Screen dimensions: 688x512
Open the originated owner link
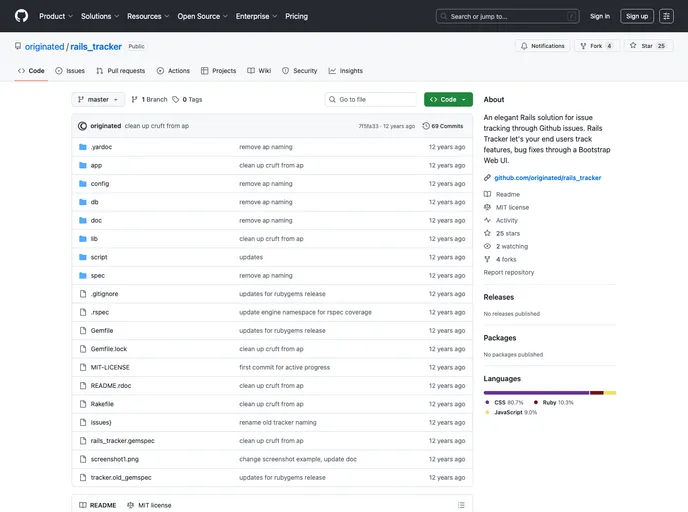click(x=44, y=47)
